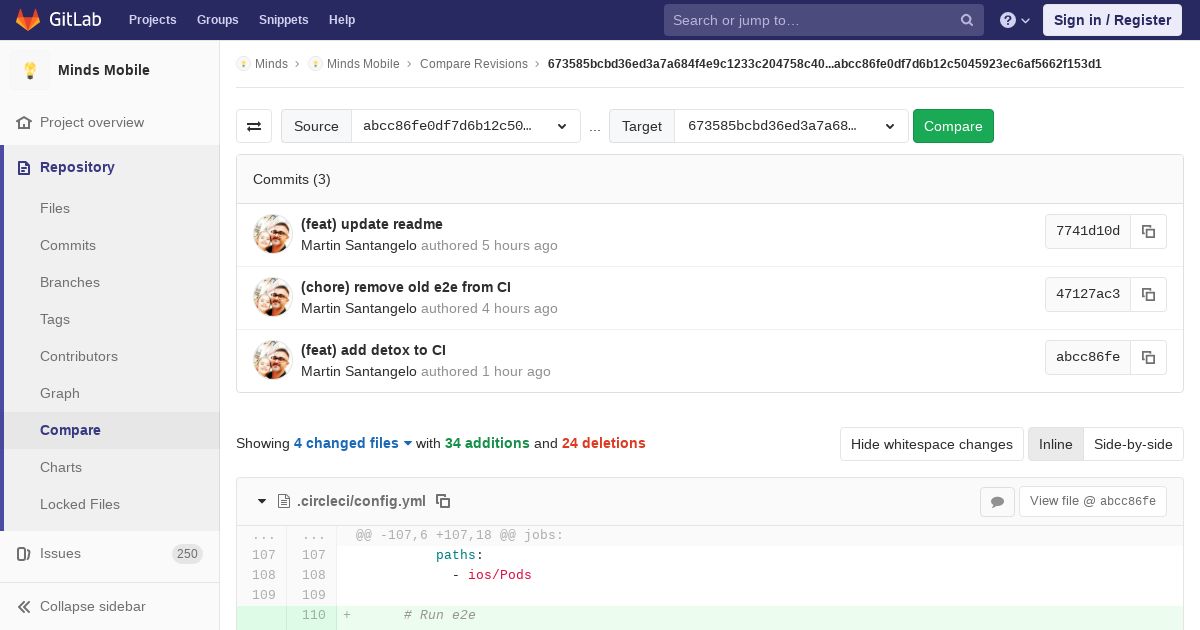Click Minds Mobile icon in breadcrumb
1200x630 pixels.
[315, 64]
